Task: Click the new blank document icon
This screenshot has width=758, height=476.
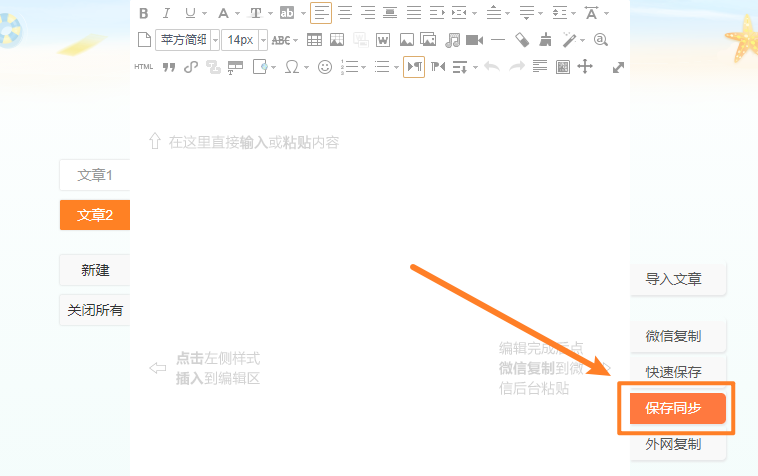Action: click(144, 40)
